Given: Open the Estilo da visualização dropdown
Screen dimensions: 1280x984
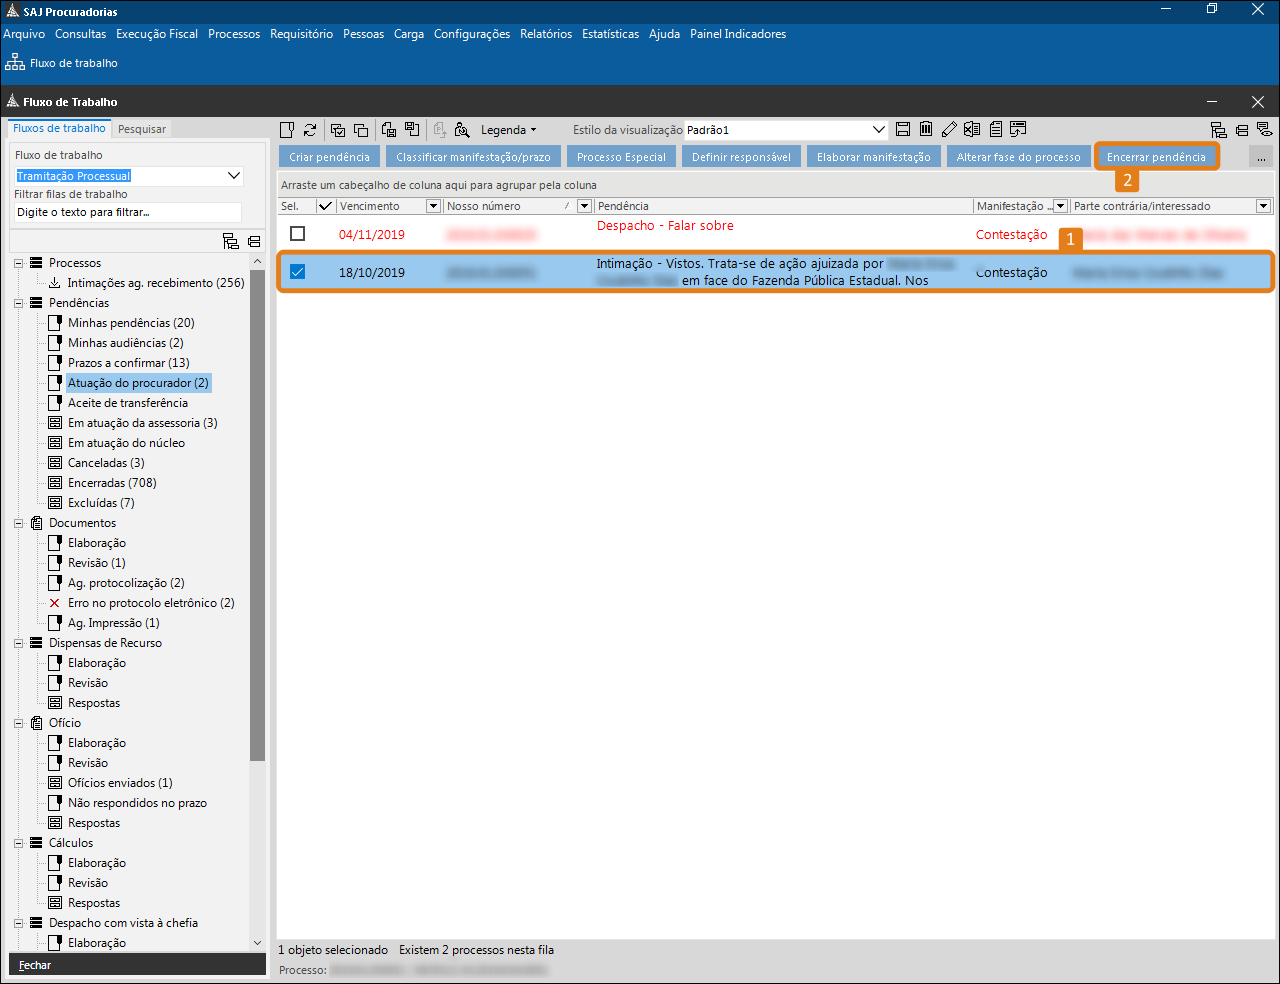Looking at the screenshot, I should pyautogui.click(x=879, y=130).
